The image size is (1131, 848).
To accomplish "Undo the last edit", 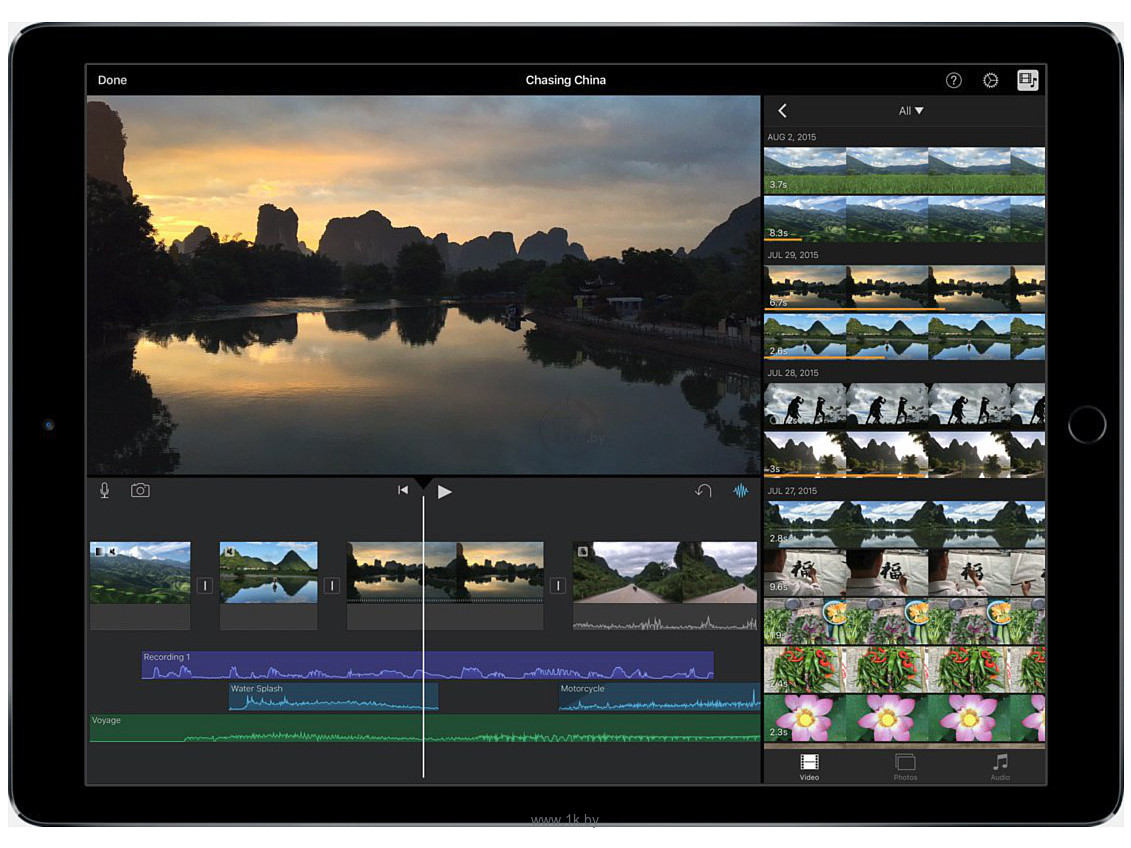I will [x=703, y=490].
